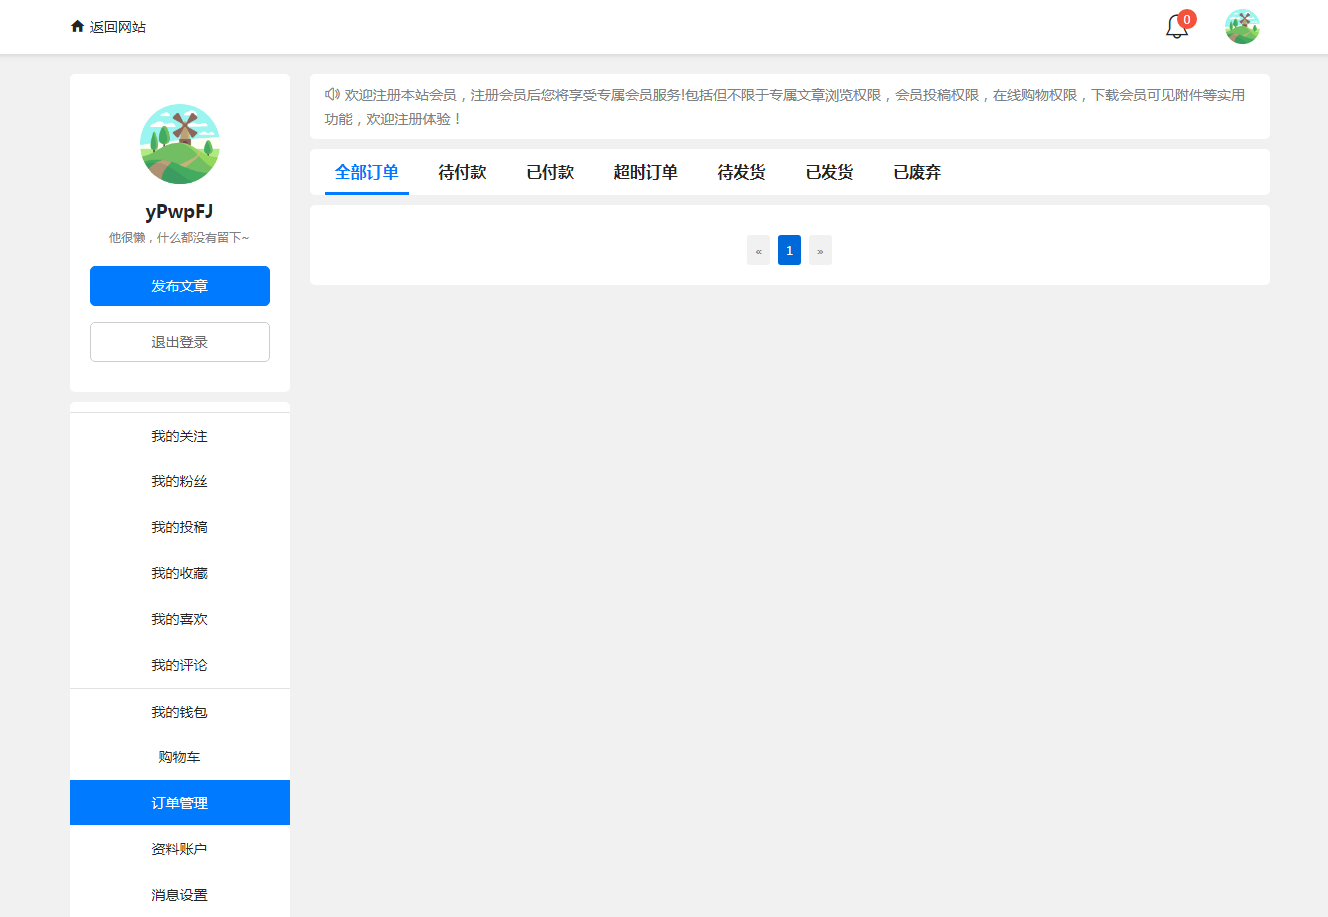Image resolution: width=1328 pixels, height=917 pixels.
Task: Click the speaker announcement icon
Action: click(332, 95)
